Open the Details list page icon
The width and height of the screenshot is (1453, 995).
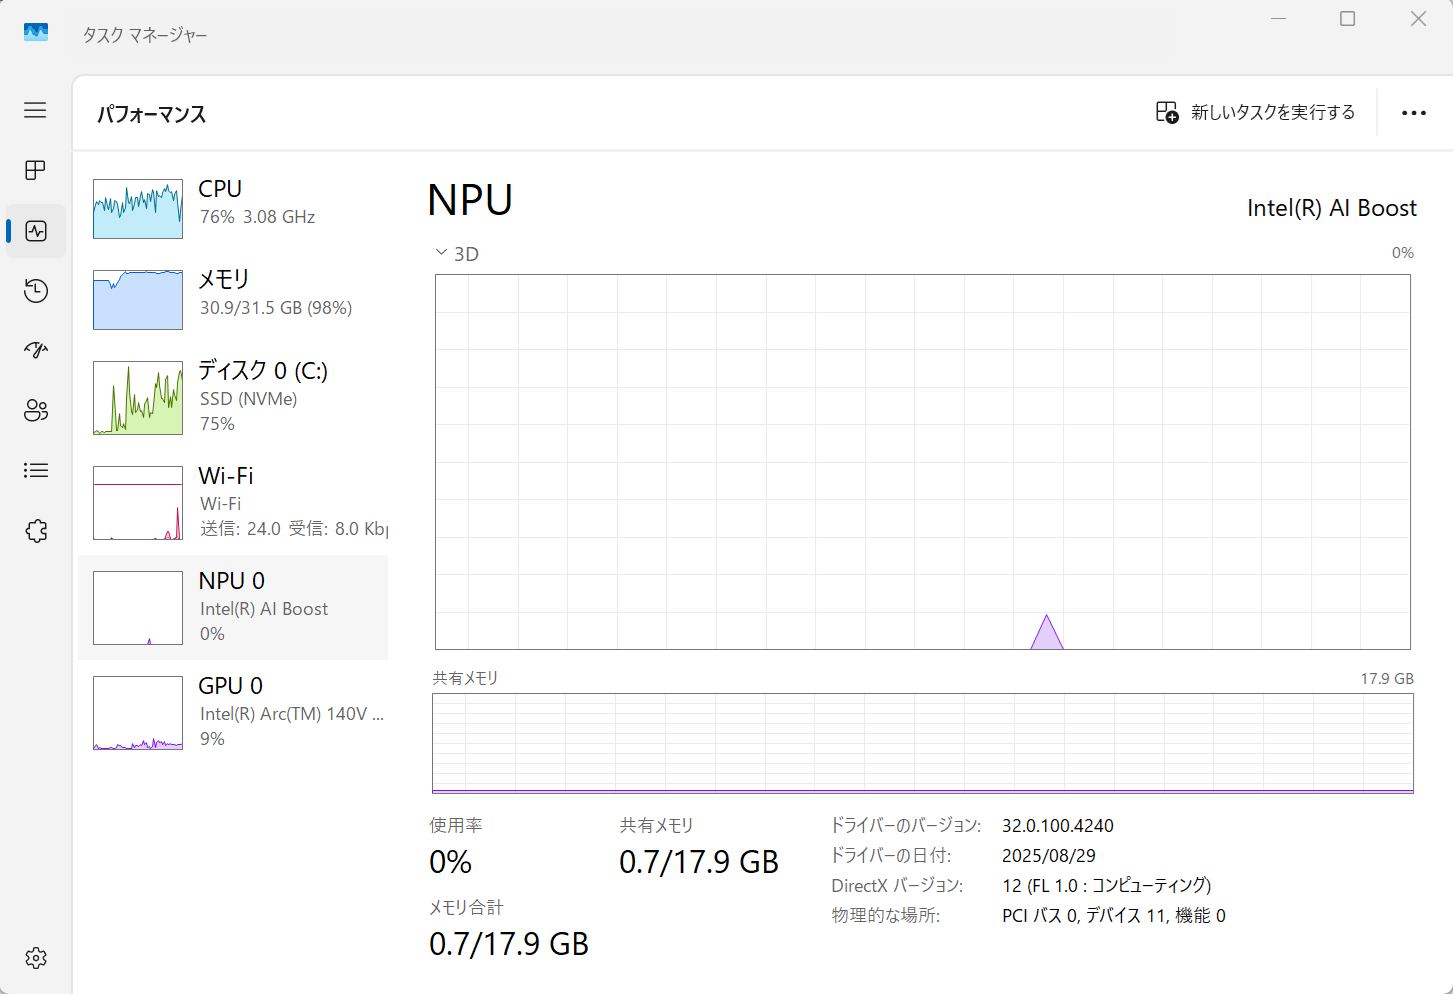[x=36, y=470]
